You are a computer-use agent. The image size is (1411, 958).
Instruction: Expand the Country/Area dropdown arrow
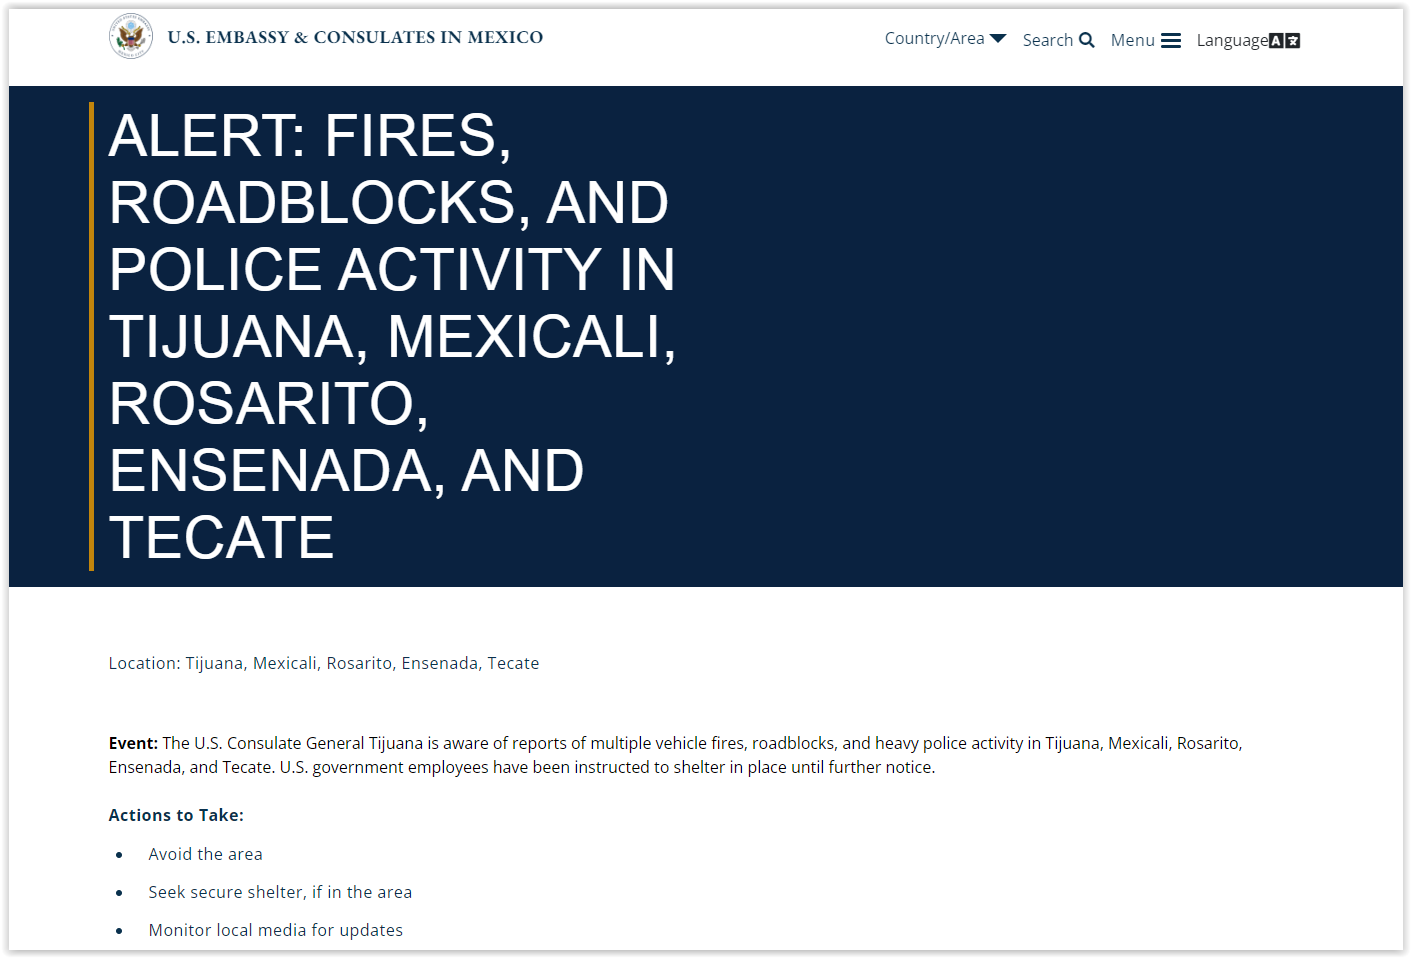[998, 38]
